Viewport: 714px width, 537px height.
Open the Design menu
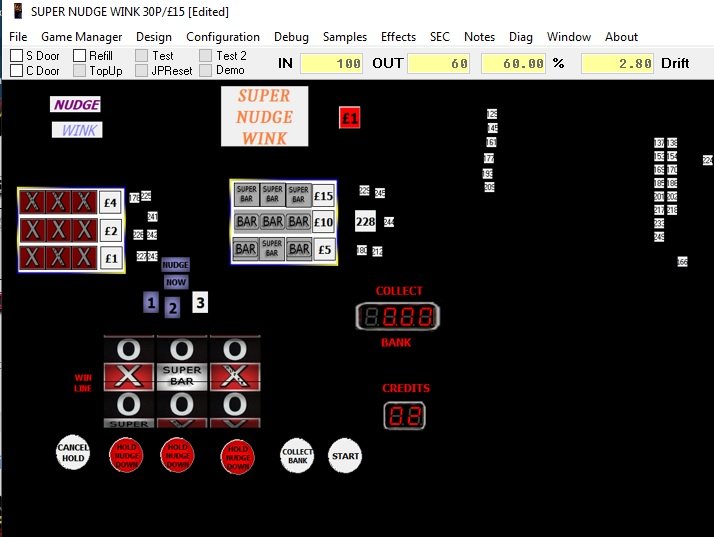click(x=154, y=37)
